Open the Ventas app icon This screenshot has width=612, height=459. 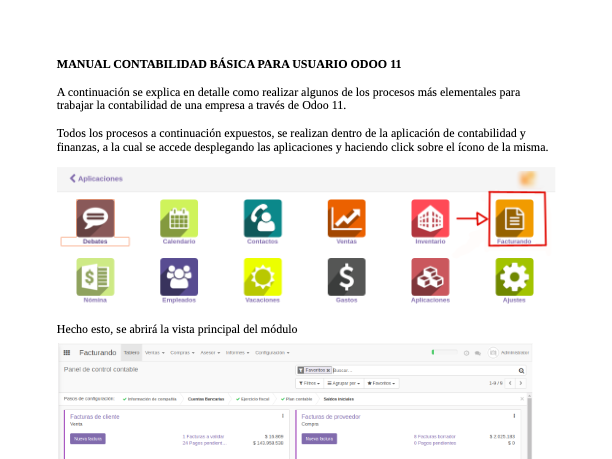click(347, 217)
